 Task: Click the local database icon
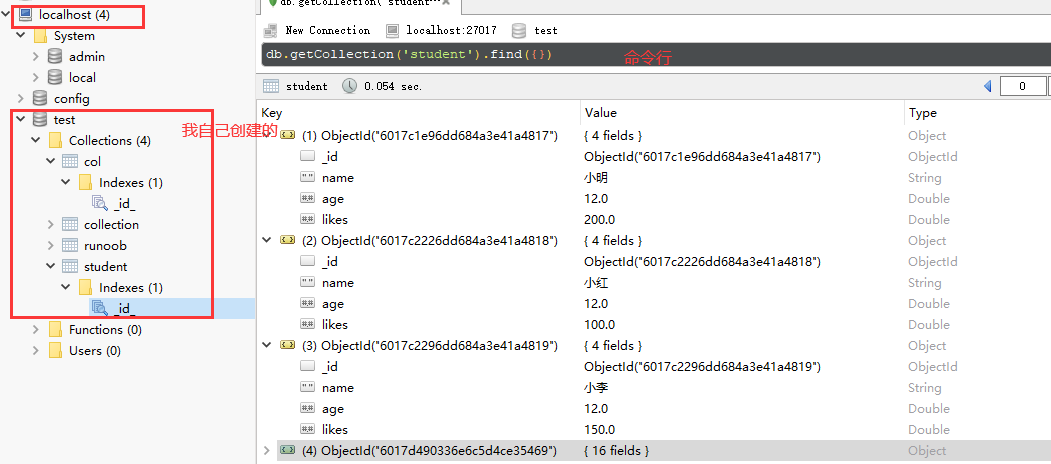pos(55,78)
